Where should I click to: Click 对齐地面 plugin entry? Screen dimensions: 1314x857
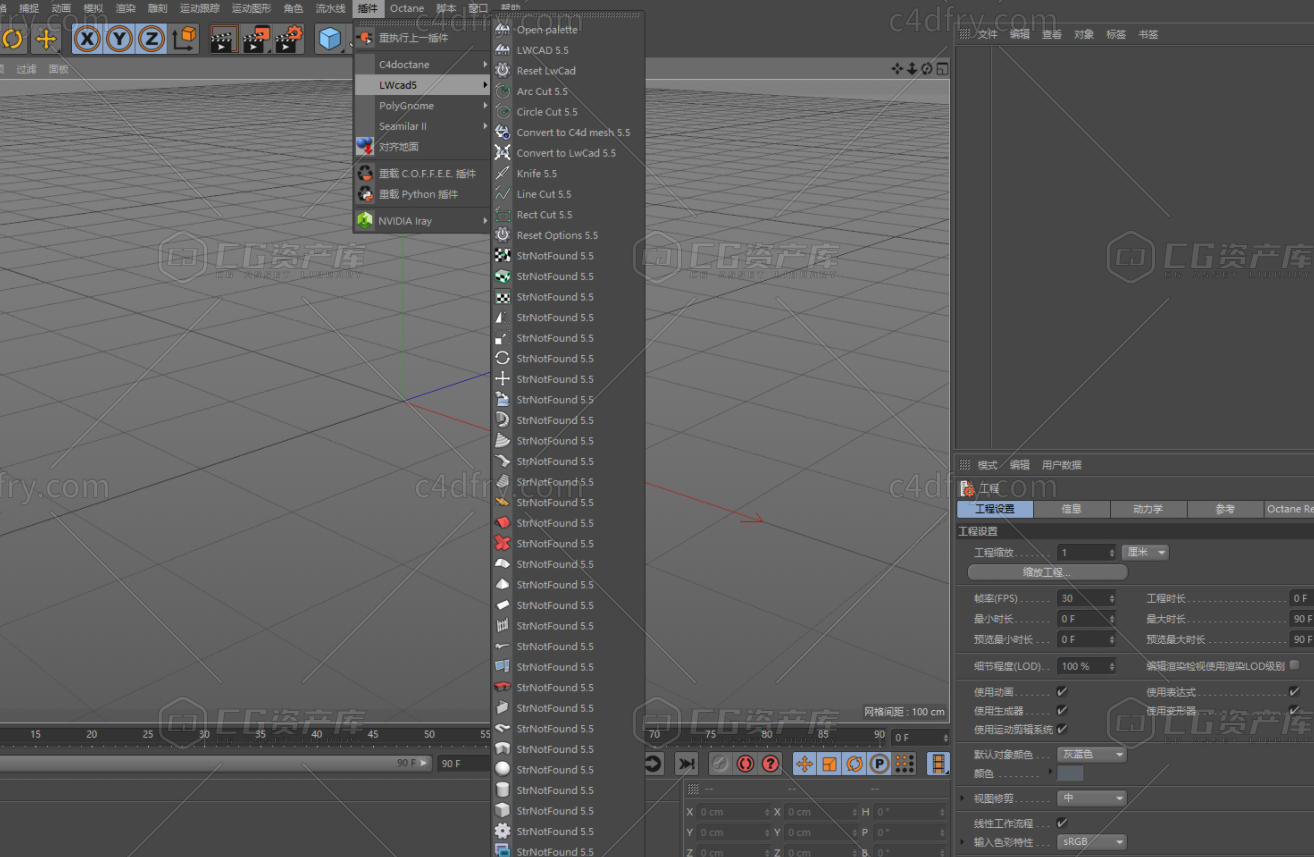pyautogui.click(x=422, y=147)
